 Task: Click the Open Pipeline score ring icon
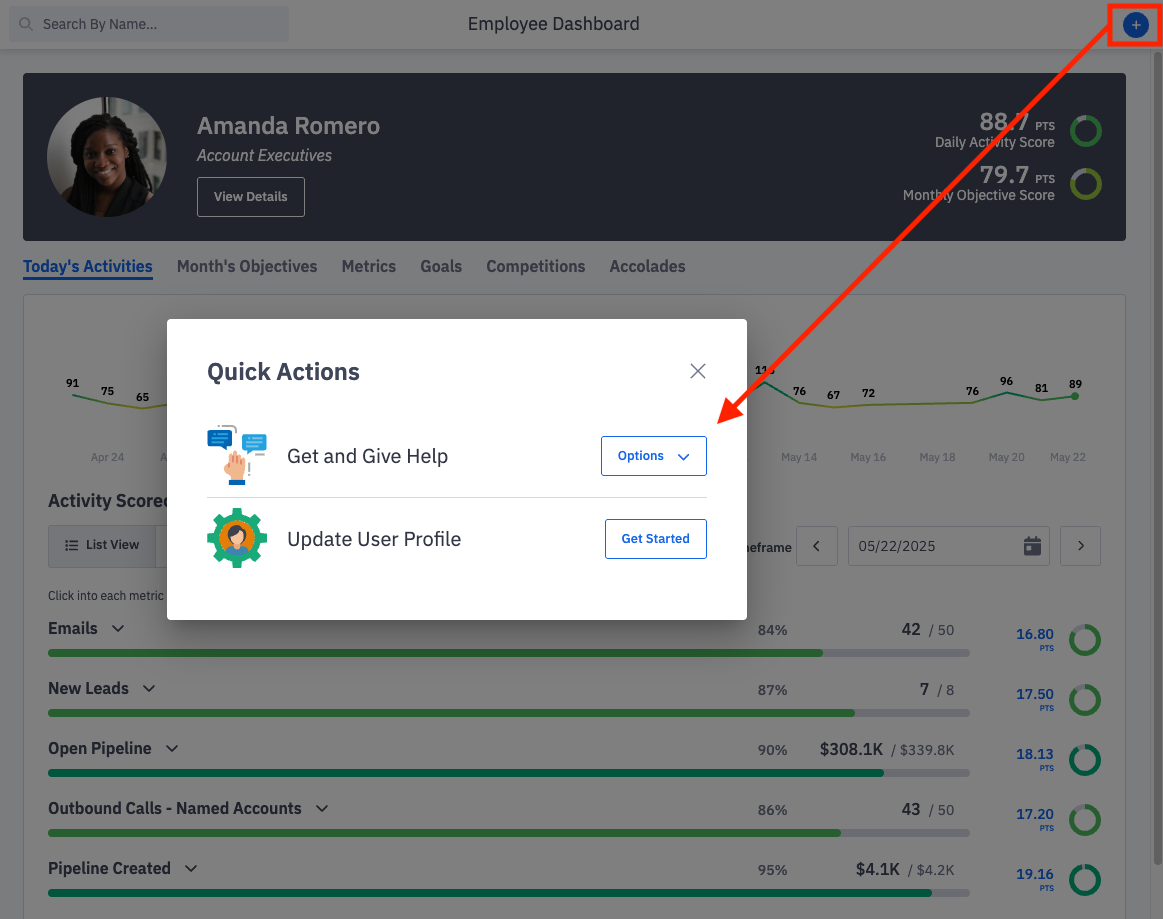[1084, 760]
